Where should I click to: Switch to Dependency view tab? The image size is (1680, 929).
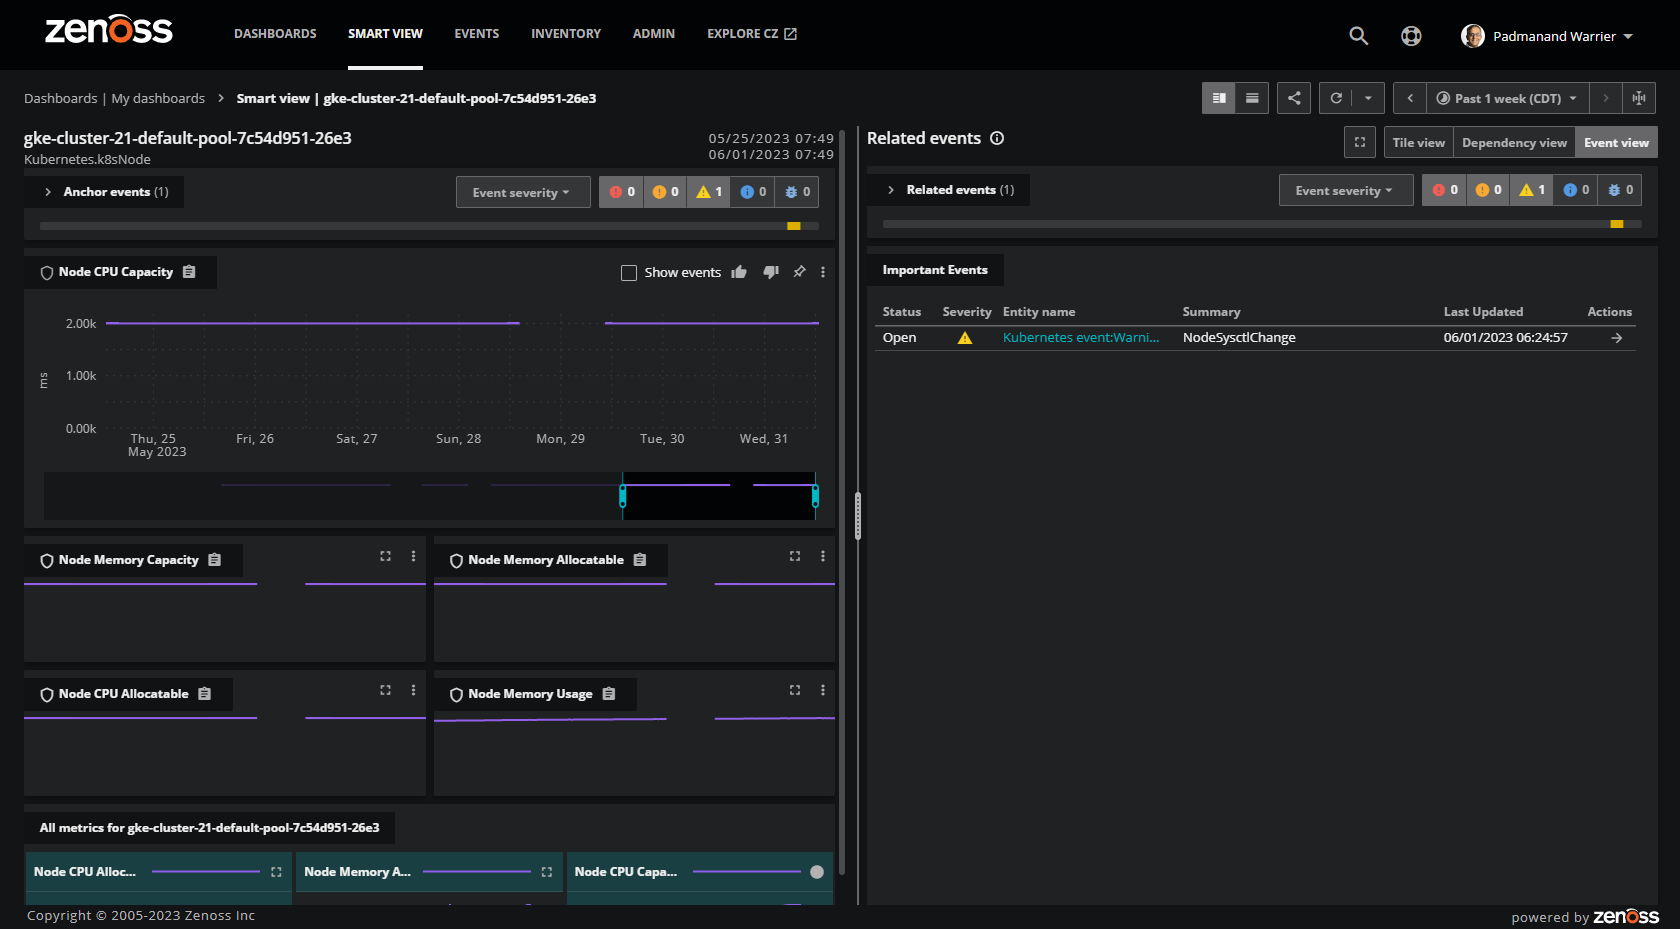click(x=1514, y=143)
